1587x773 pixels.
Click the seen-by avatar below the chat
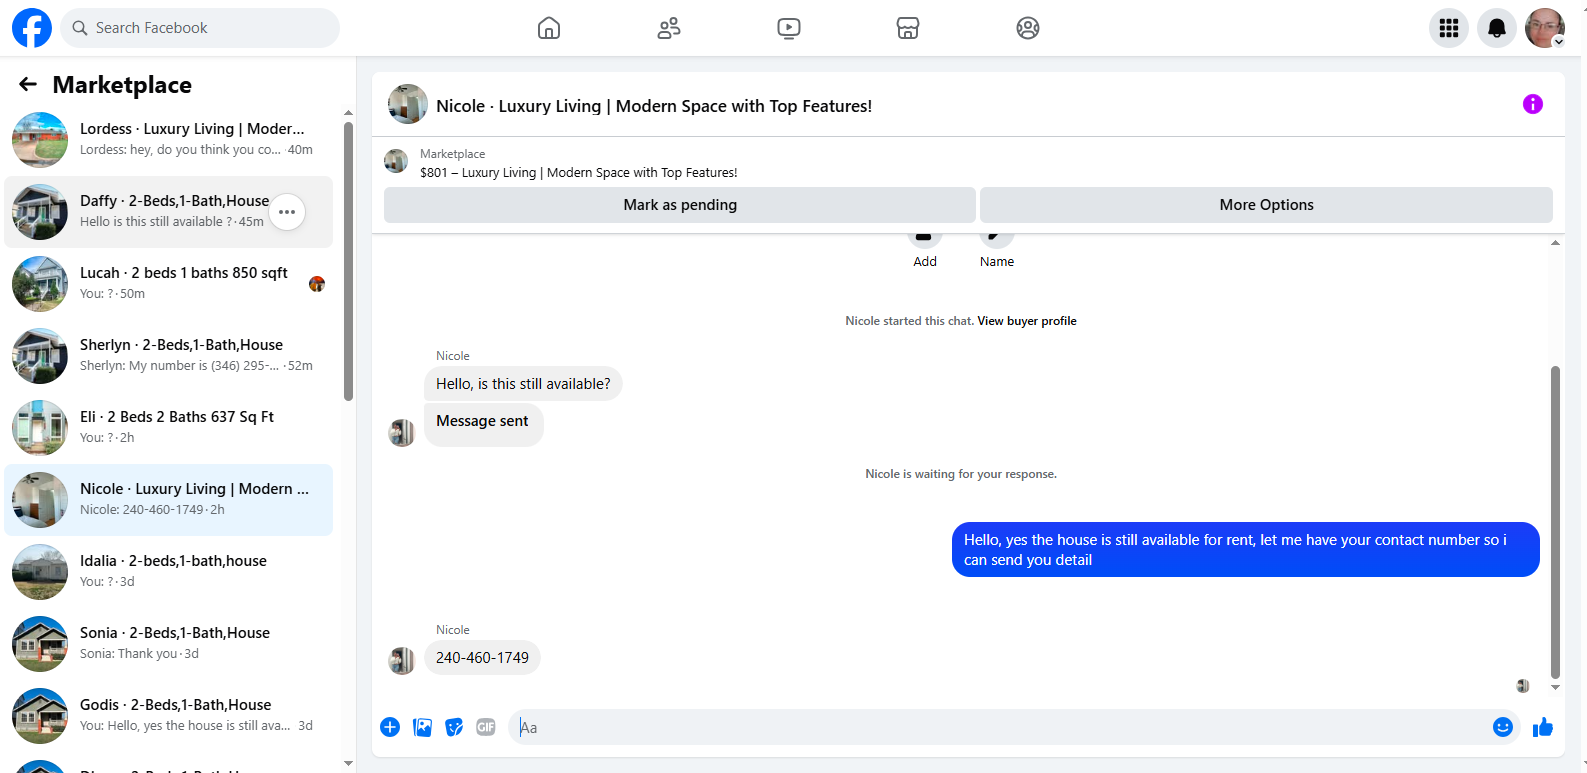[x=1523, y=686]
